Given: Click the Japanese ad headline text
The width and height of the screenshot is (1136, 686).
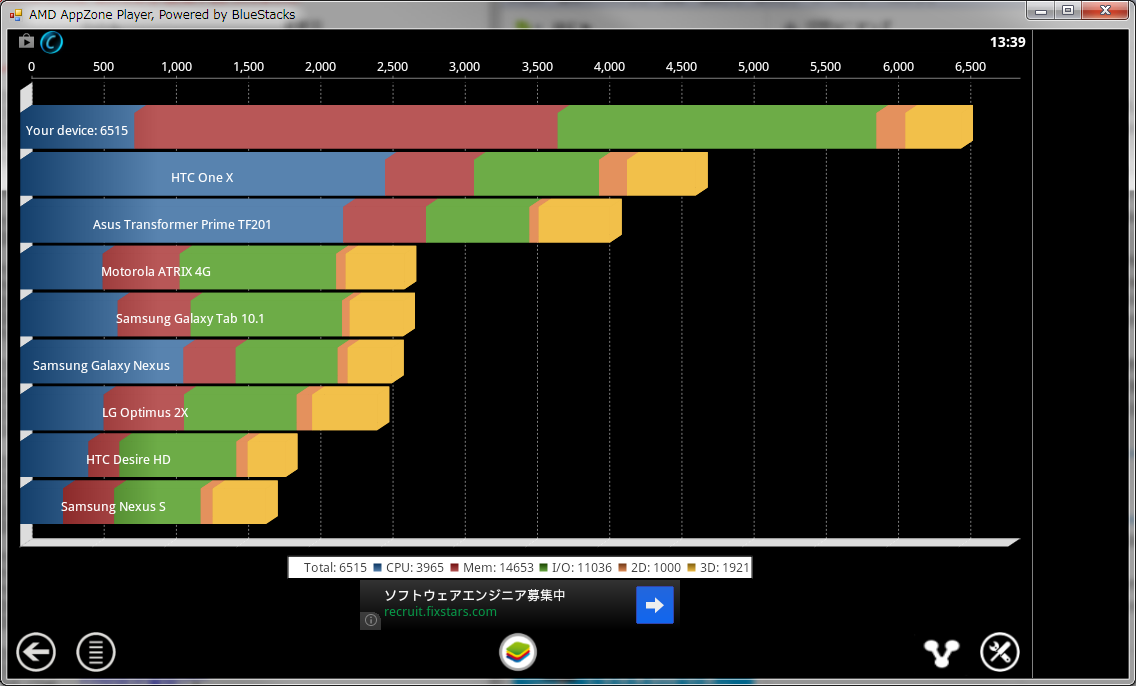Looking at the screenshot, I should click(x=475, y=595).
